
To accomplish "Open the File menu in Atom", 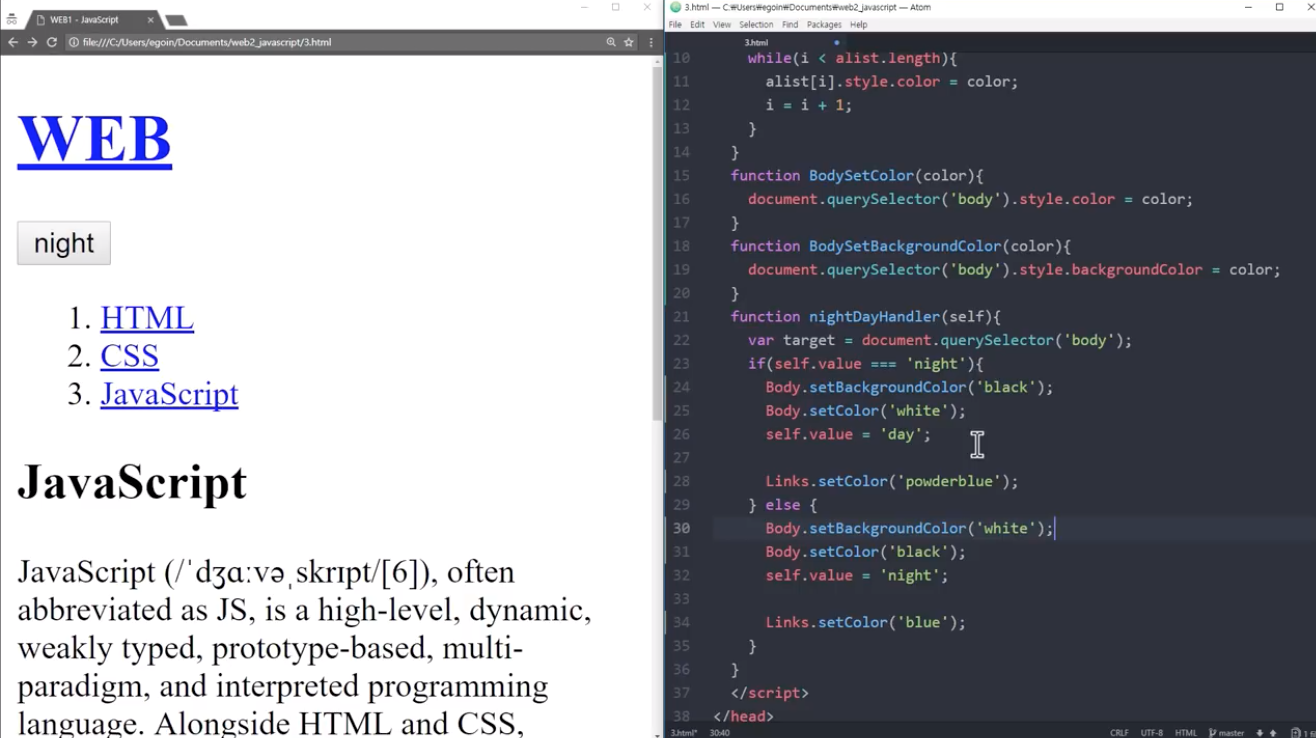I will [675, 24].
